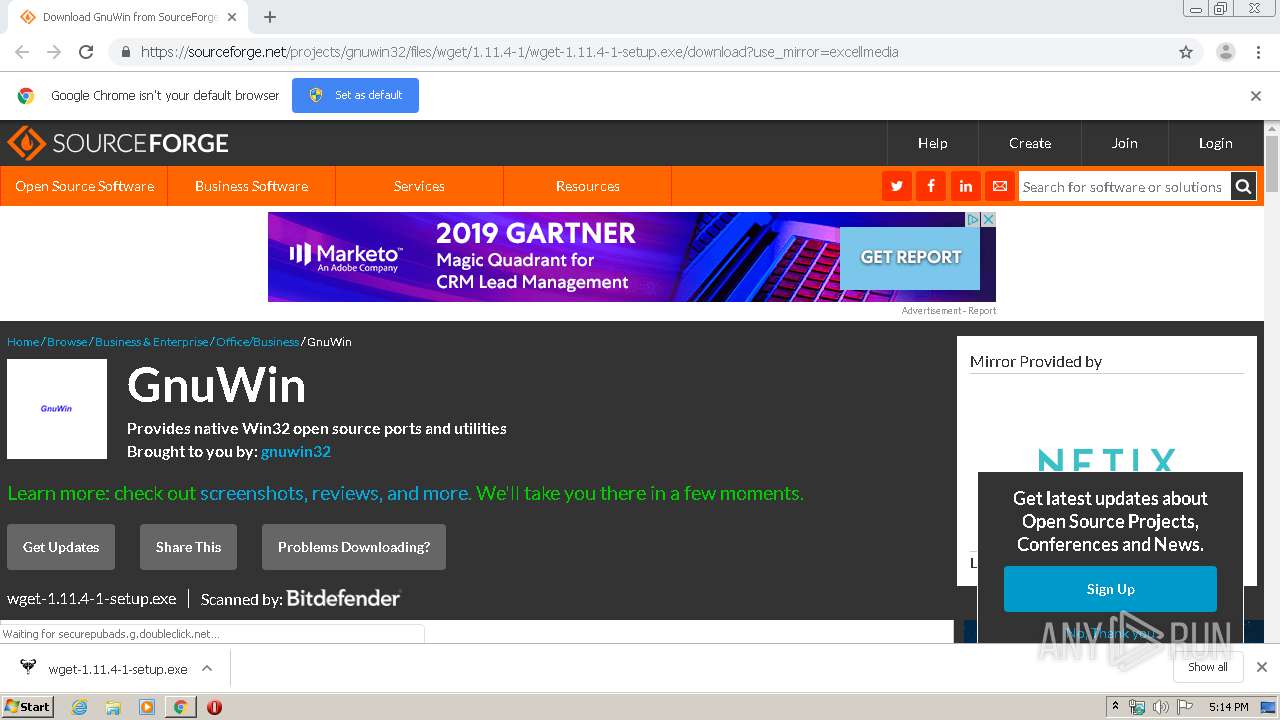Click Help in the top navigation

933,143
